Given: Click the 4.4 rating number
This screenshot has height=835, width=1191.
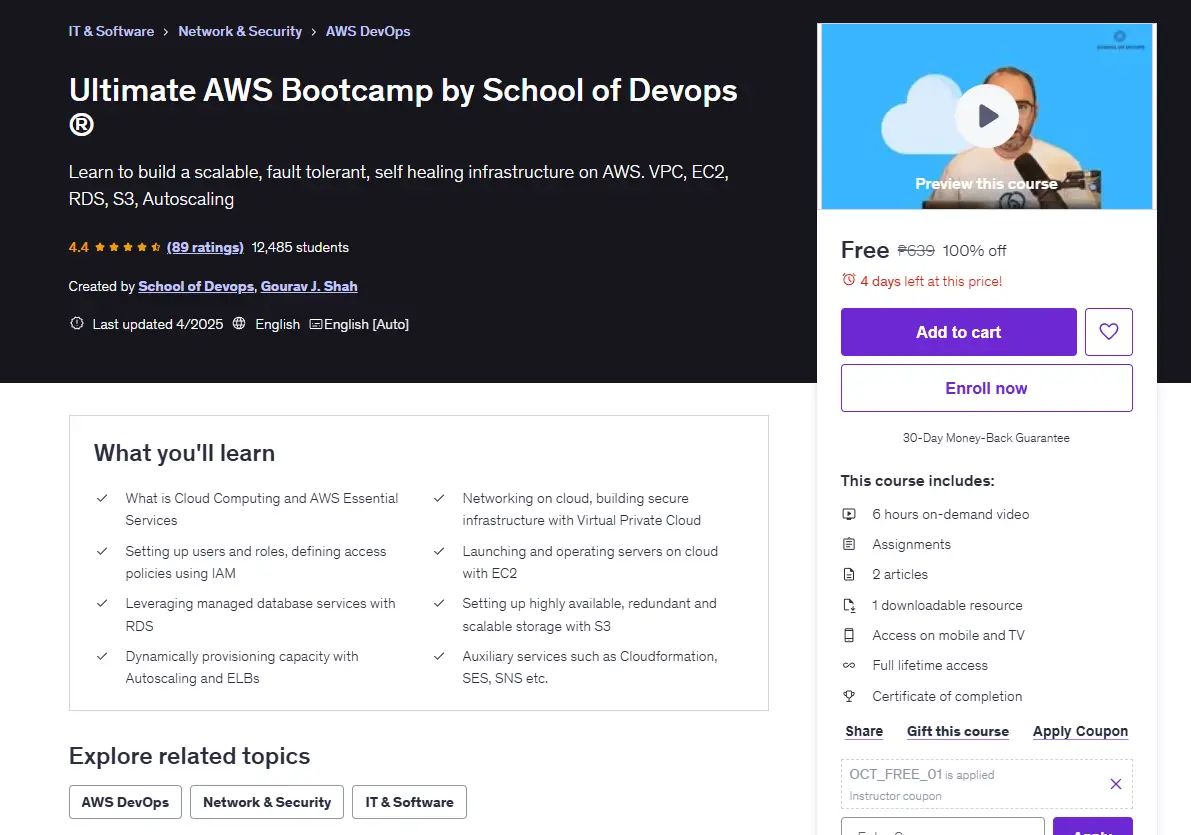Looking at the screenshot, I should tap(78, 247).
